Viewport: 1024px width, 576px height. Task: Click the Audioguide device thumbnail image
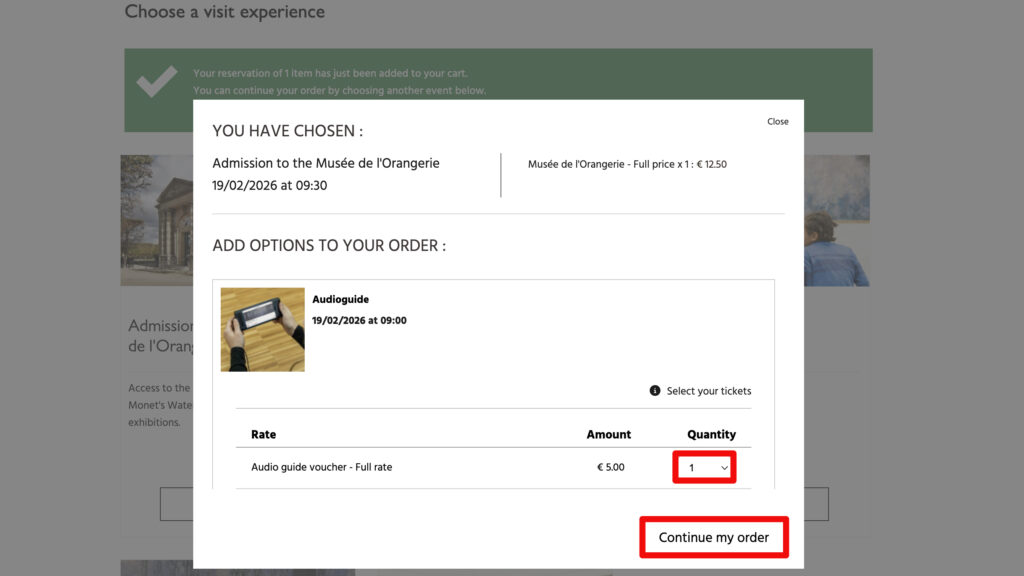pos(262,330)
